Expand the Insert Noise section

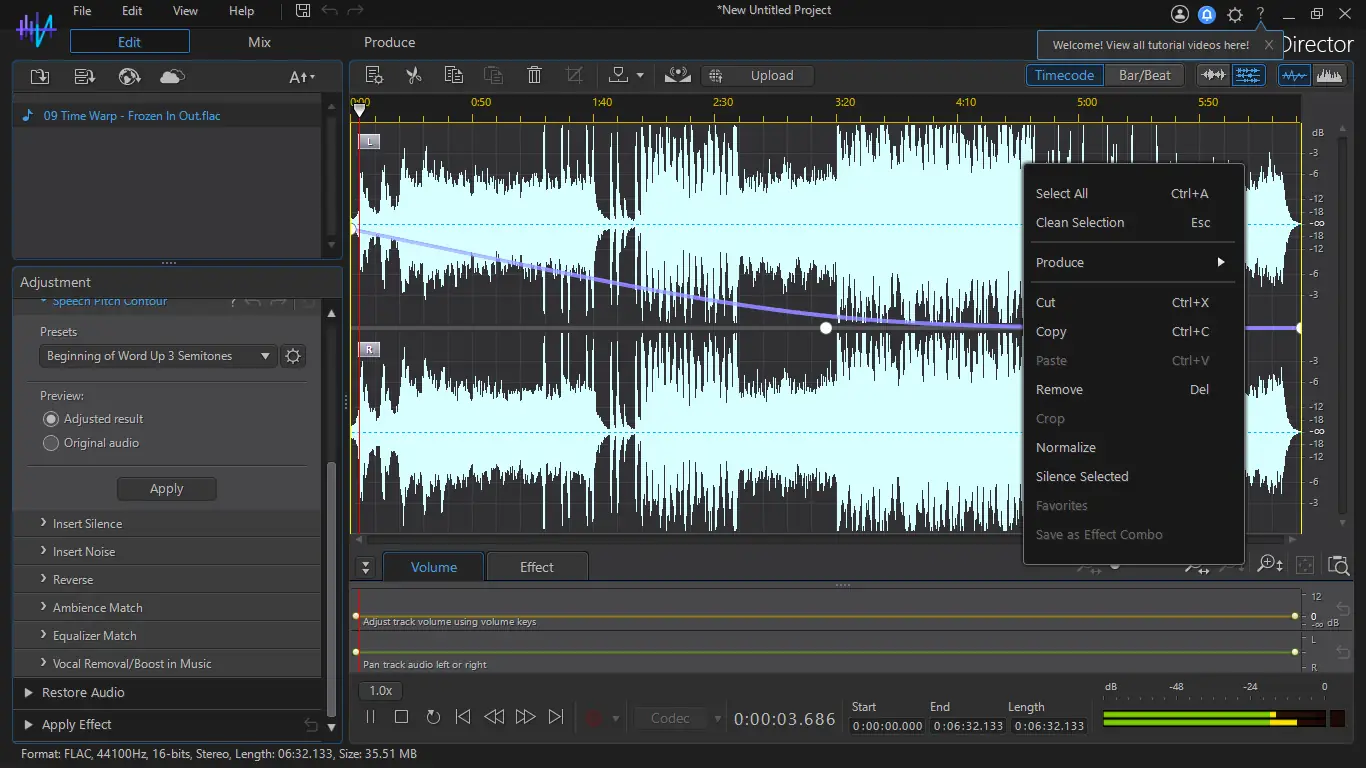(84, 552)
